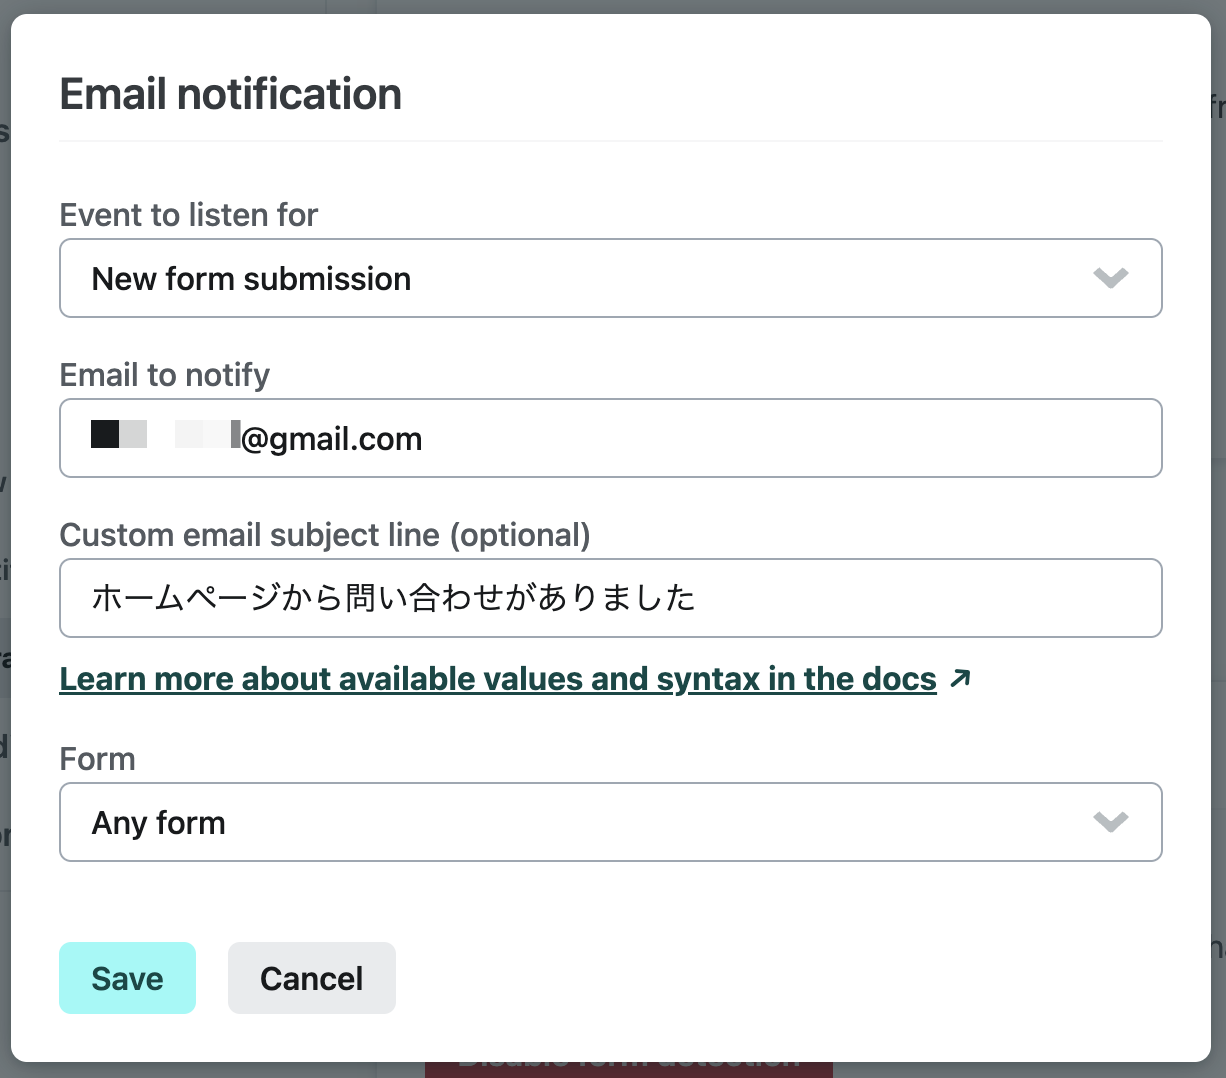
Task: Open the available values and syntax docs link
Action: [498, 679]
